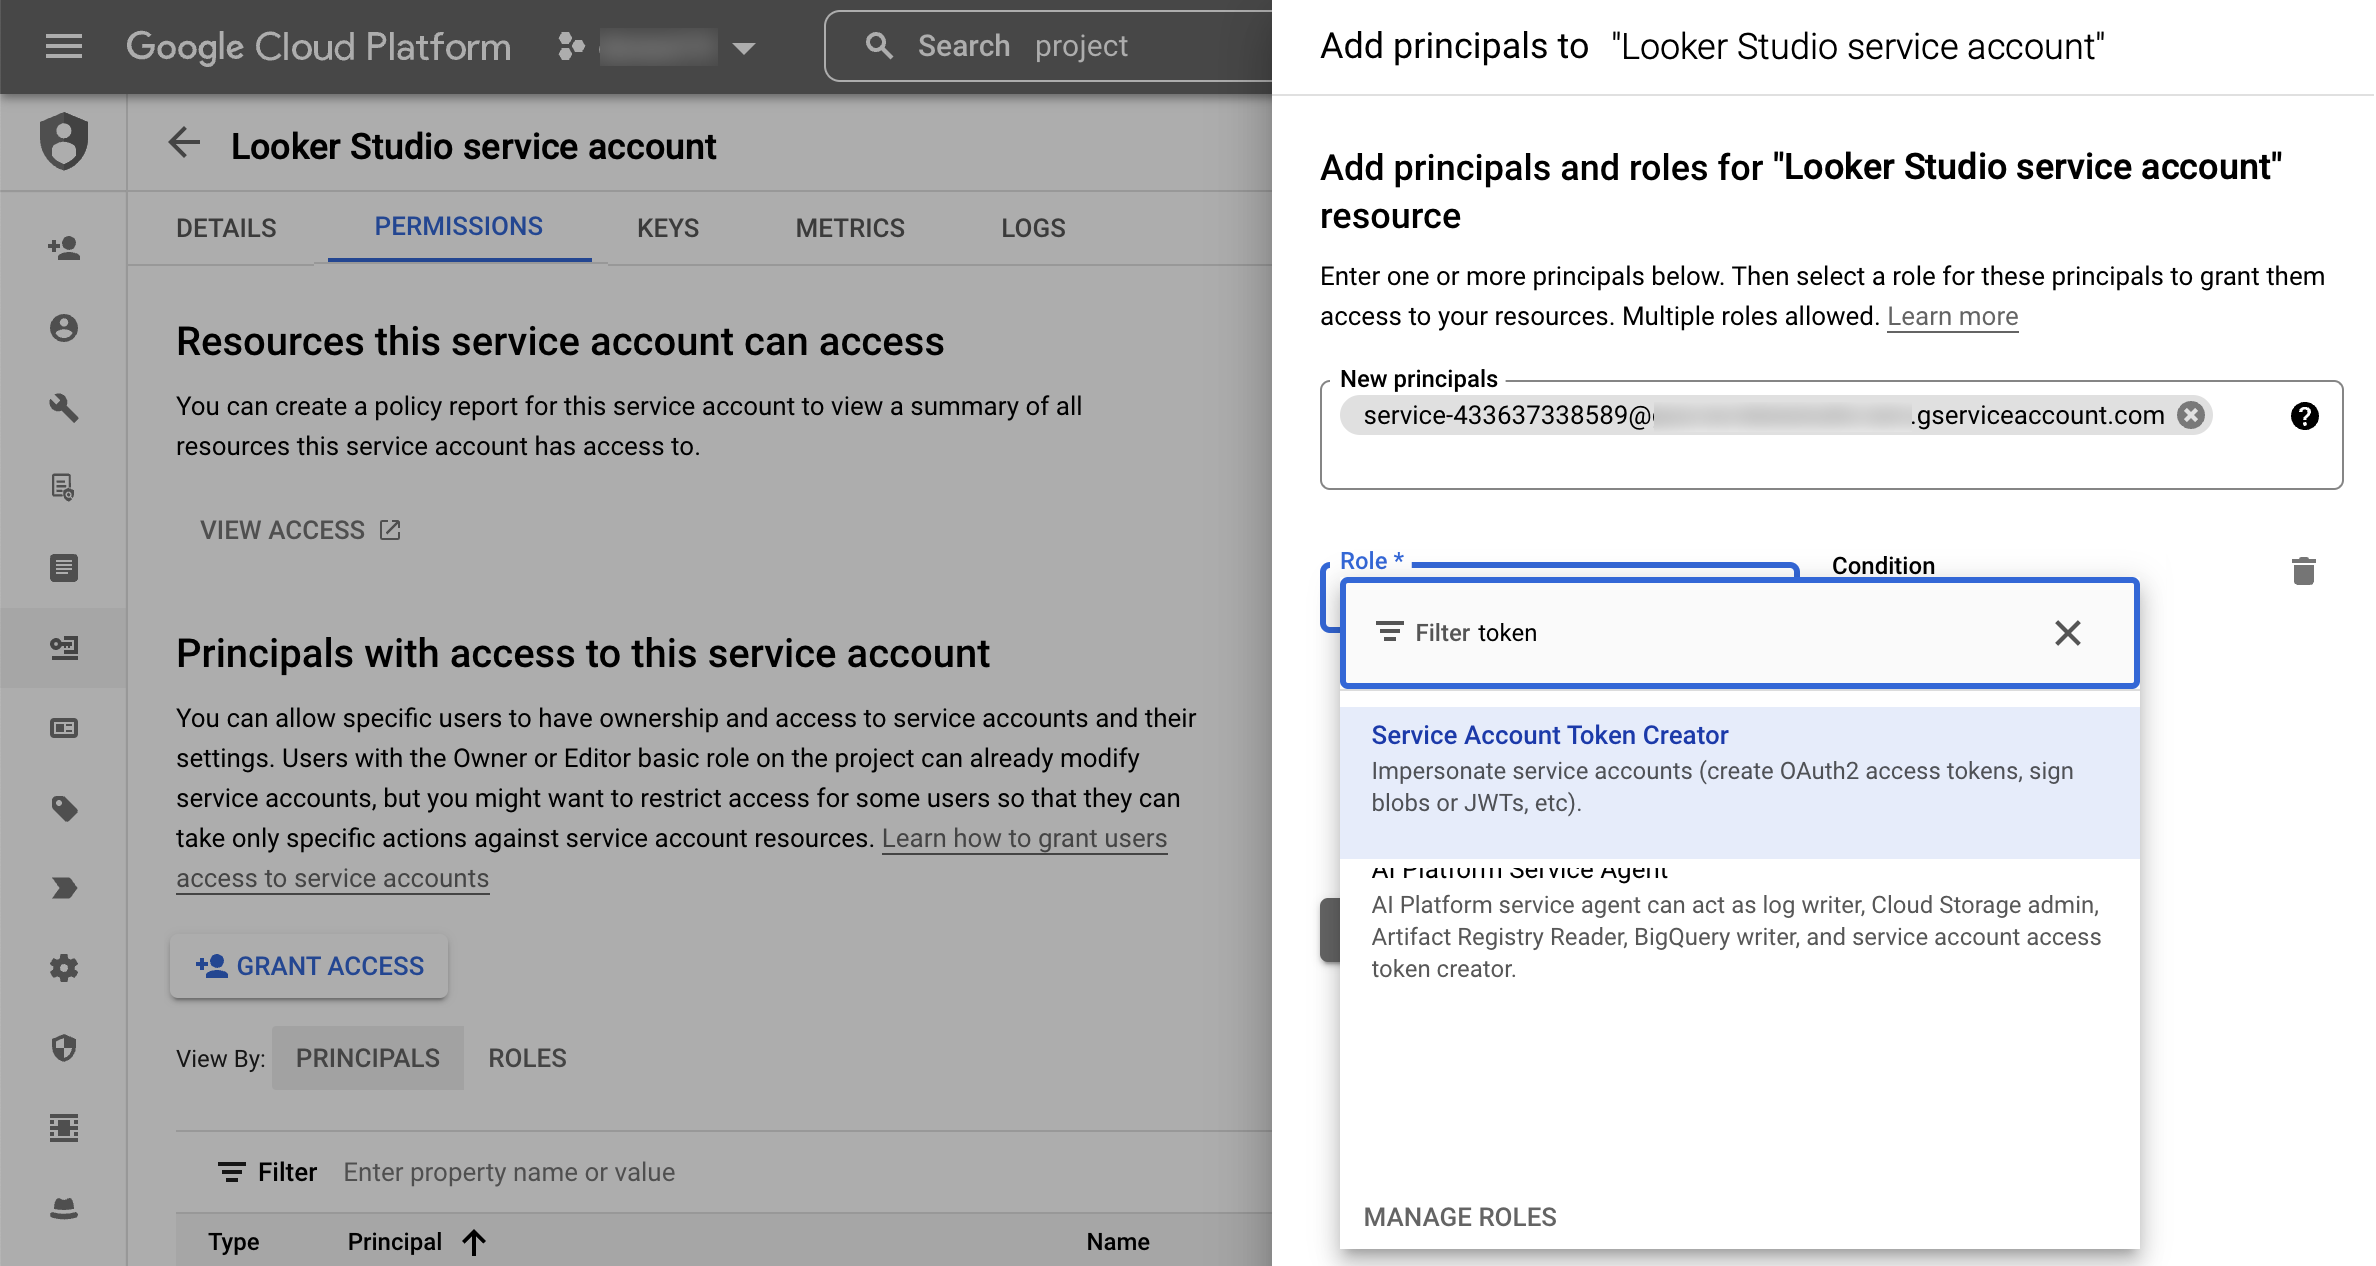2376x1266 pixels.
Task: Click the Learn more hyperlink
Action: pos(1953,316)
